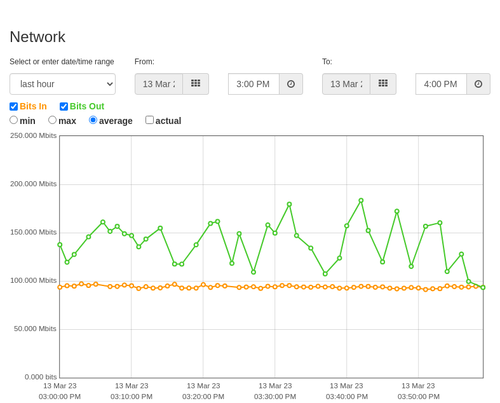Select the average radio button
Image resolution: width=500 pixels, height=403 pixels.
pos(93,120)
